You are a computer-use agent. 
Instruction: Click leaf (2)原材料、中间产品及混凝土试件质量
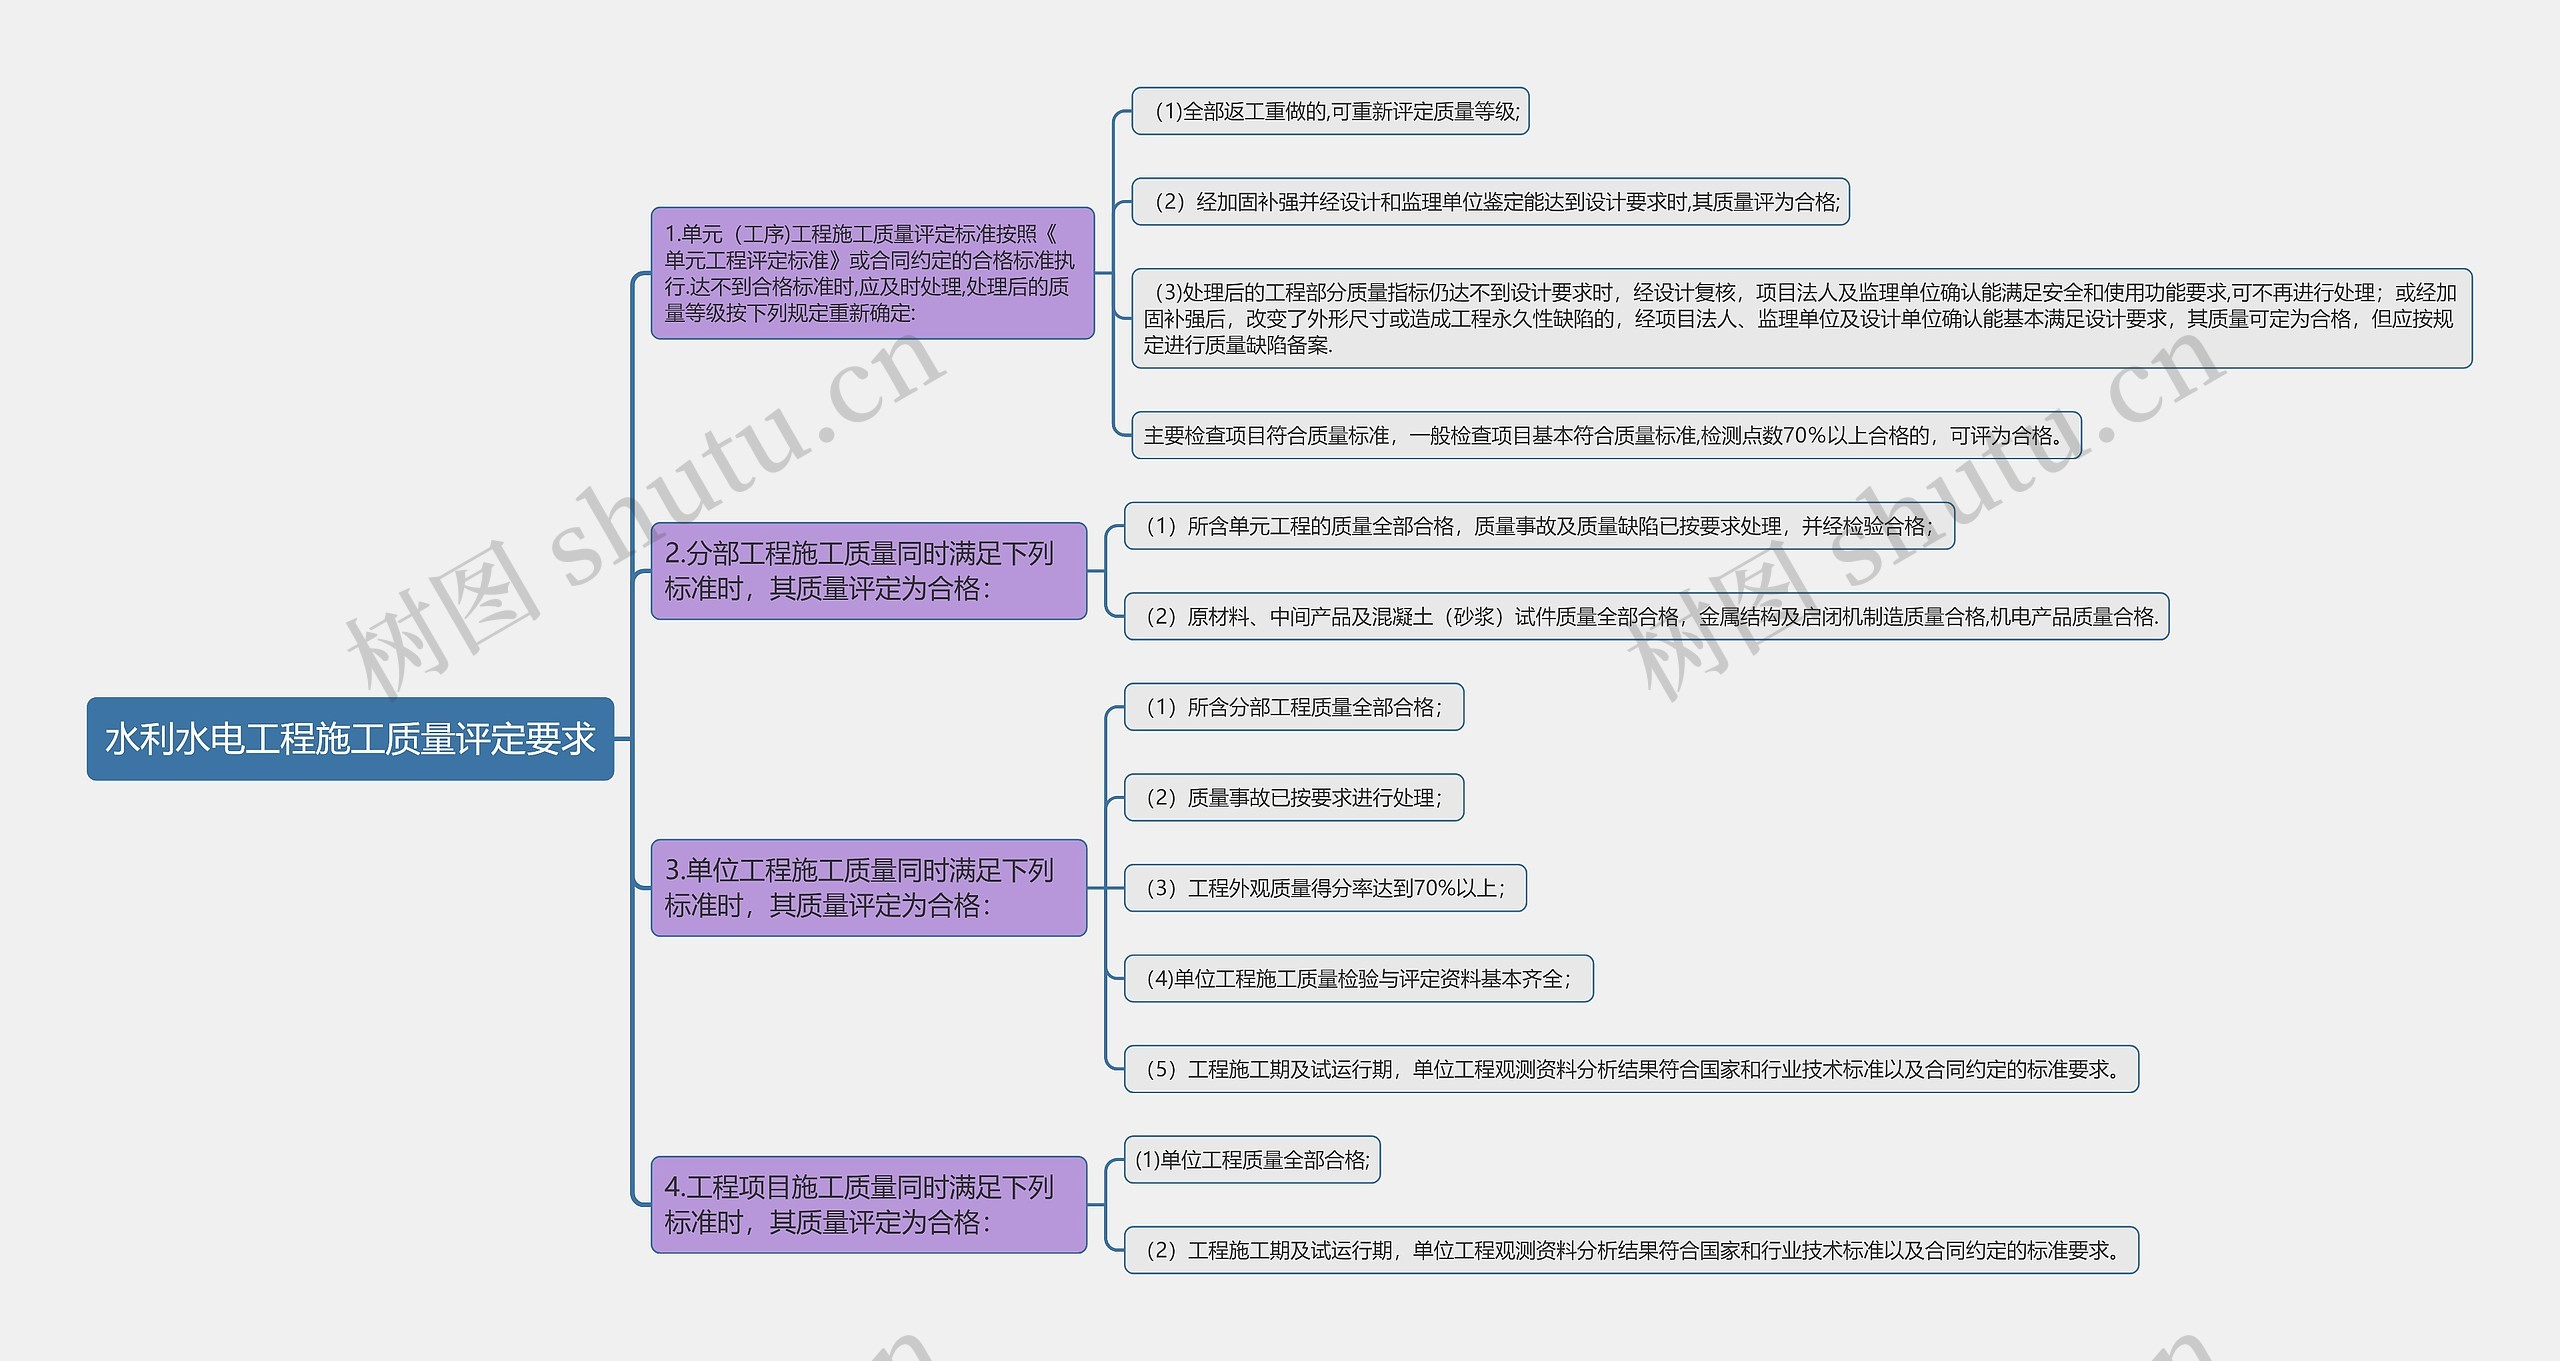pyautogui.click(x=1646, y=617)
